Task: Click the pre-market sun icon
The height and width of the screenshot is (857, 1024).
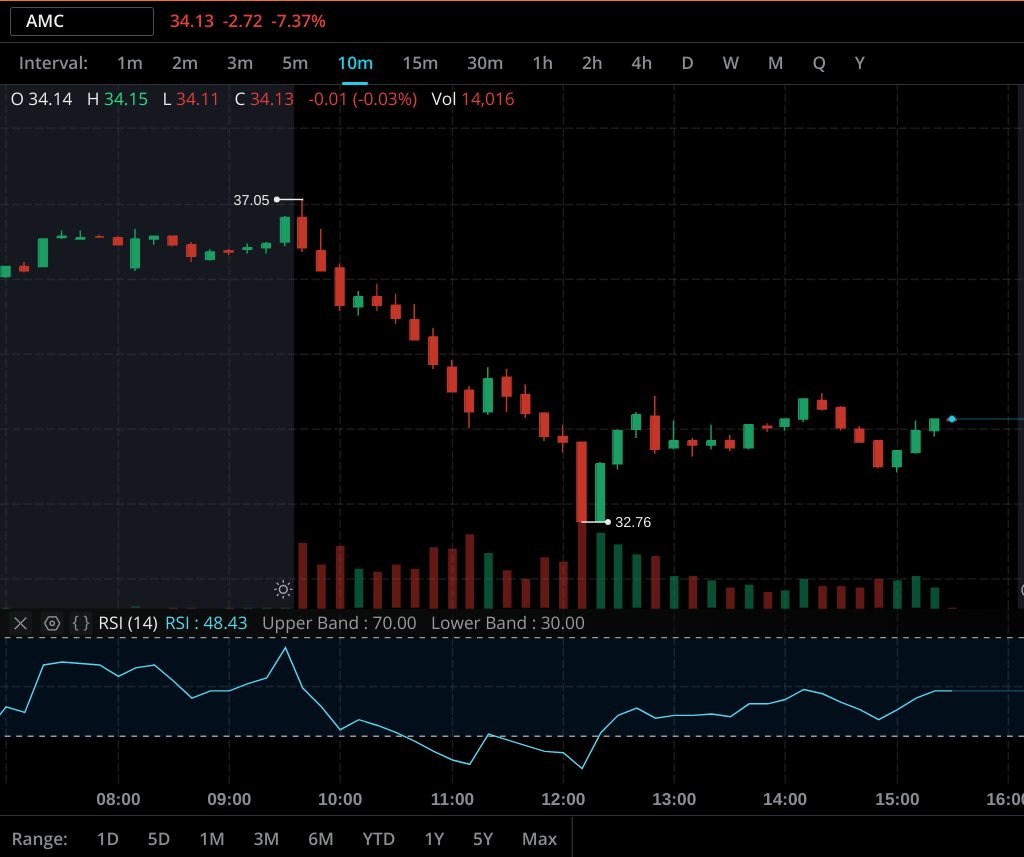Action: pyautogui.click(x=283, y=590)
